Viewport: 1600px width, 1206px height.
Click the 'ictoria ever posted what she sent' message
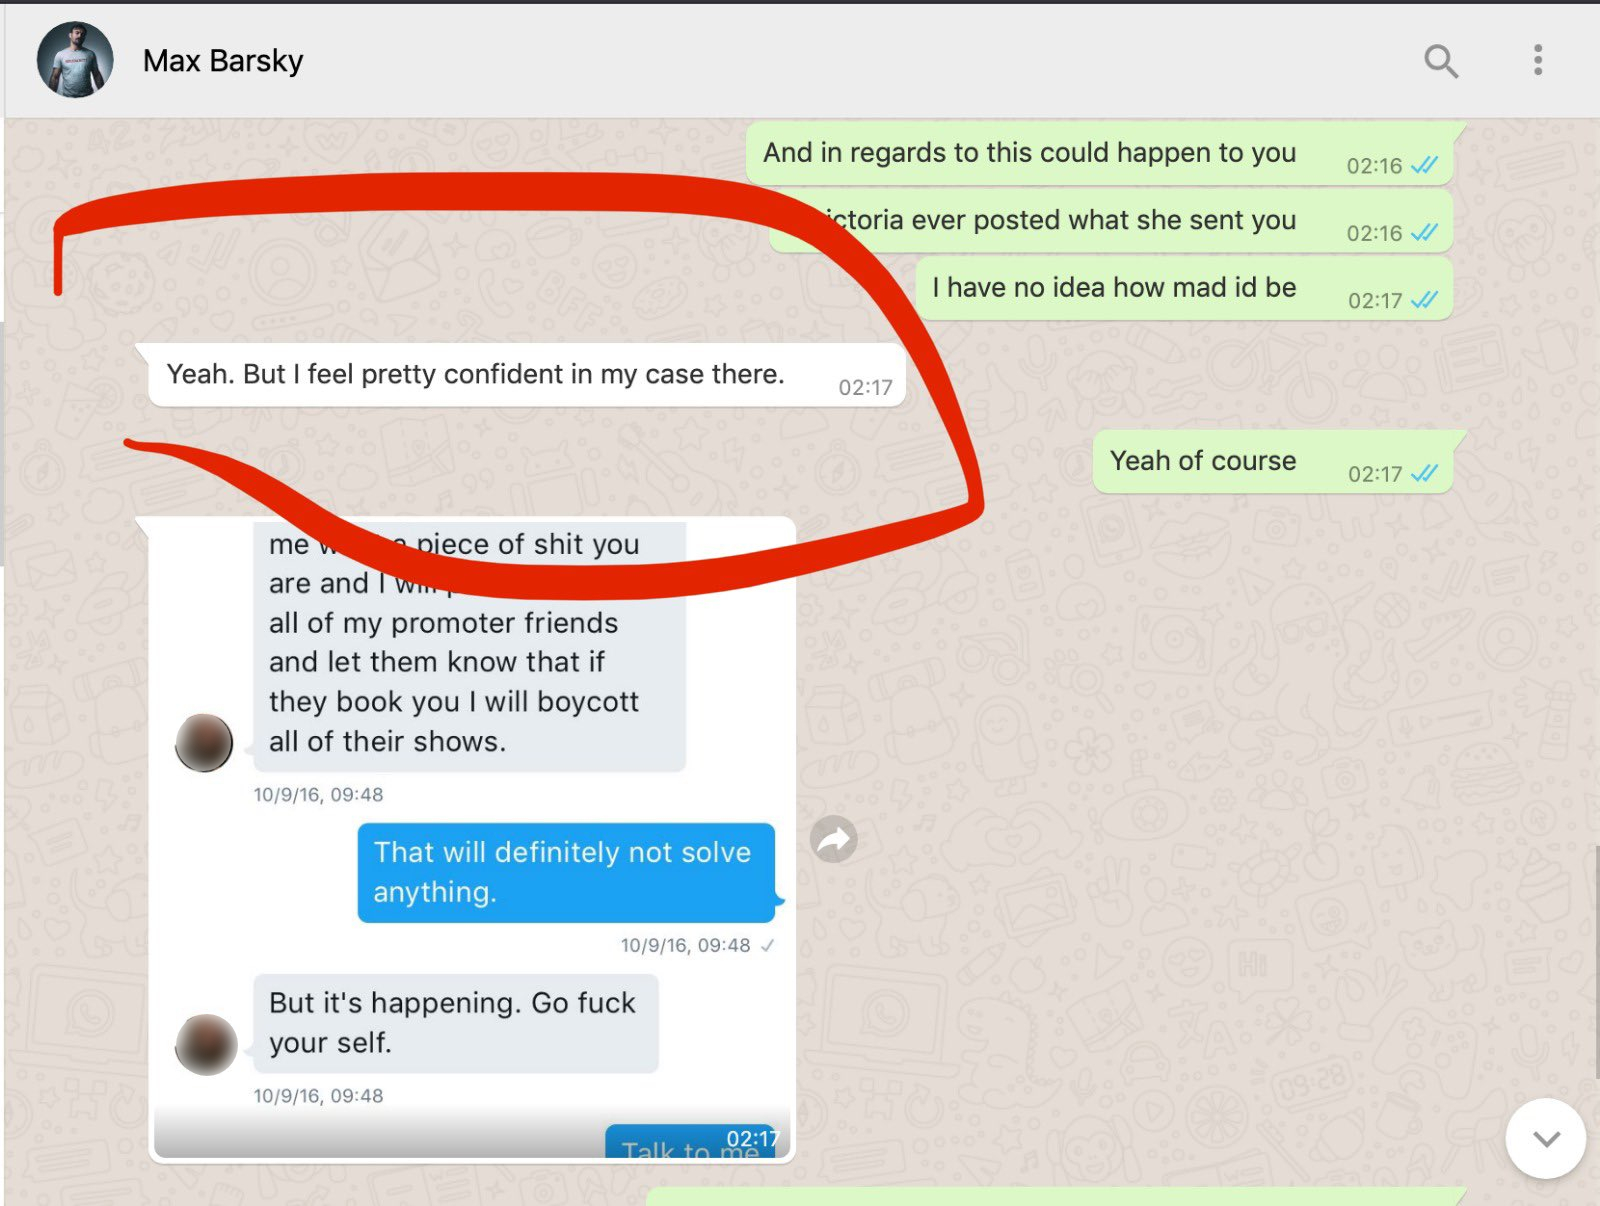coord(1111,221)
